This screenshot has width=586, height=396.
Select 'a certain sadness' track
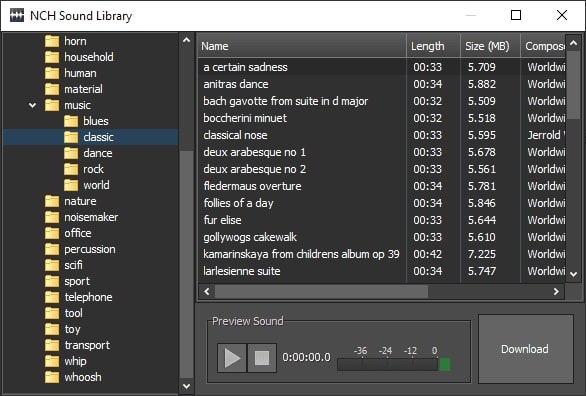(381, 67)
